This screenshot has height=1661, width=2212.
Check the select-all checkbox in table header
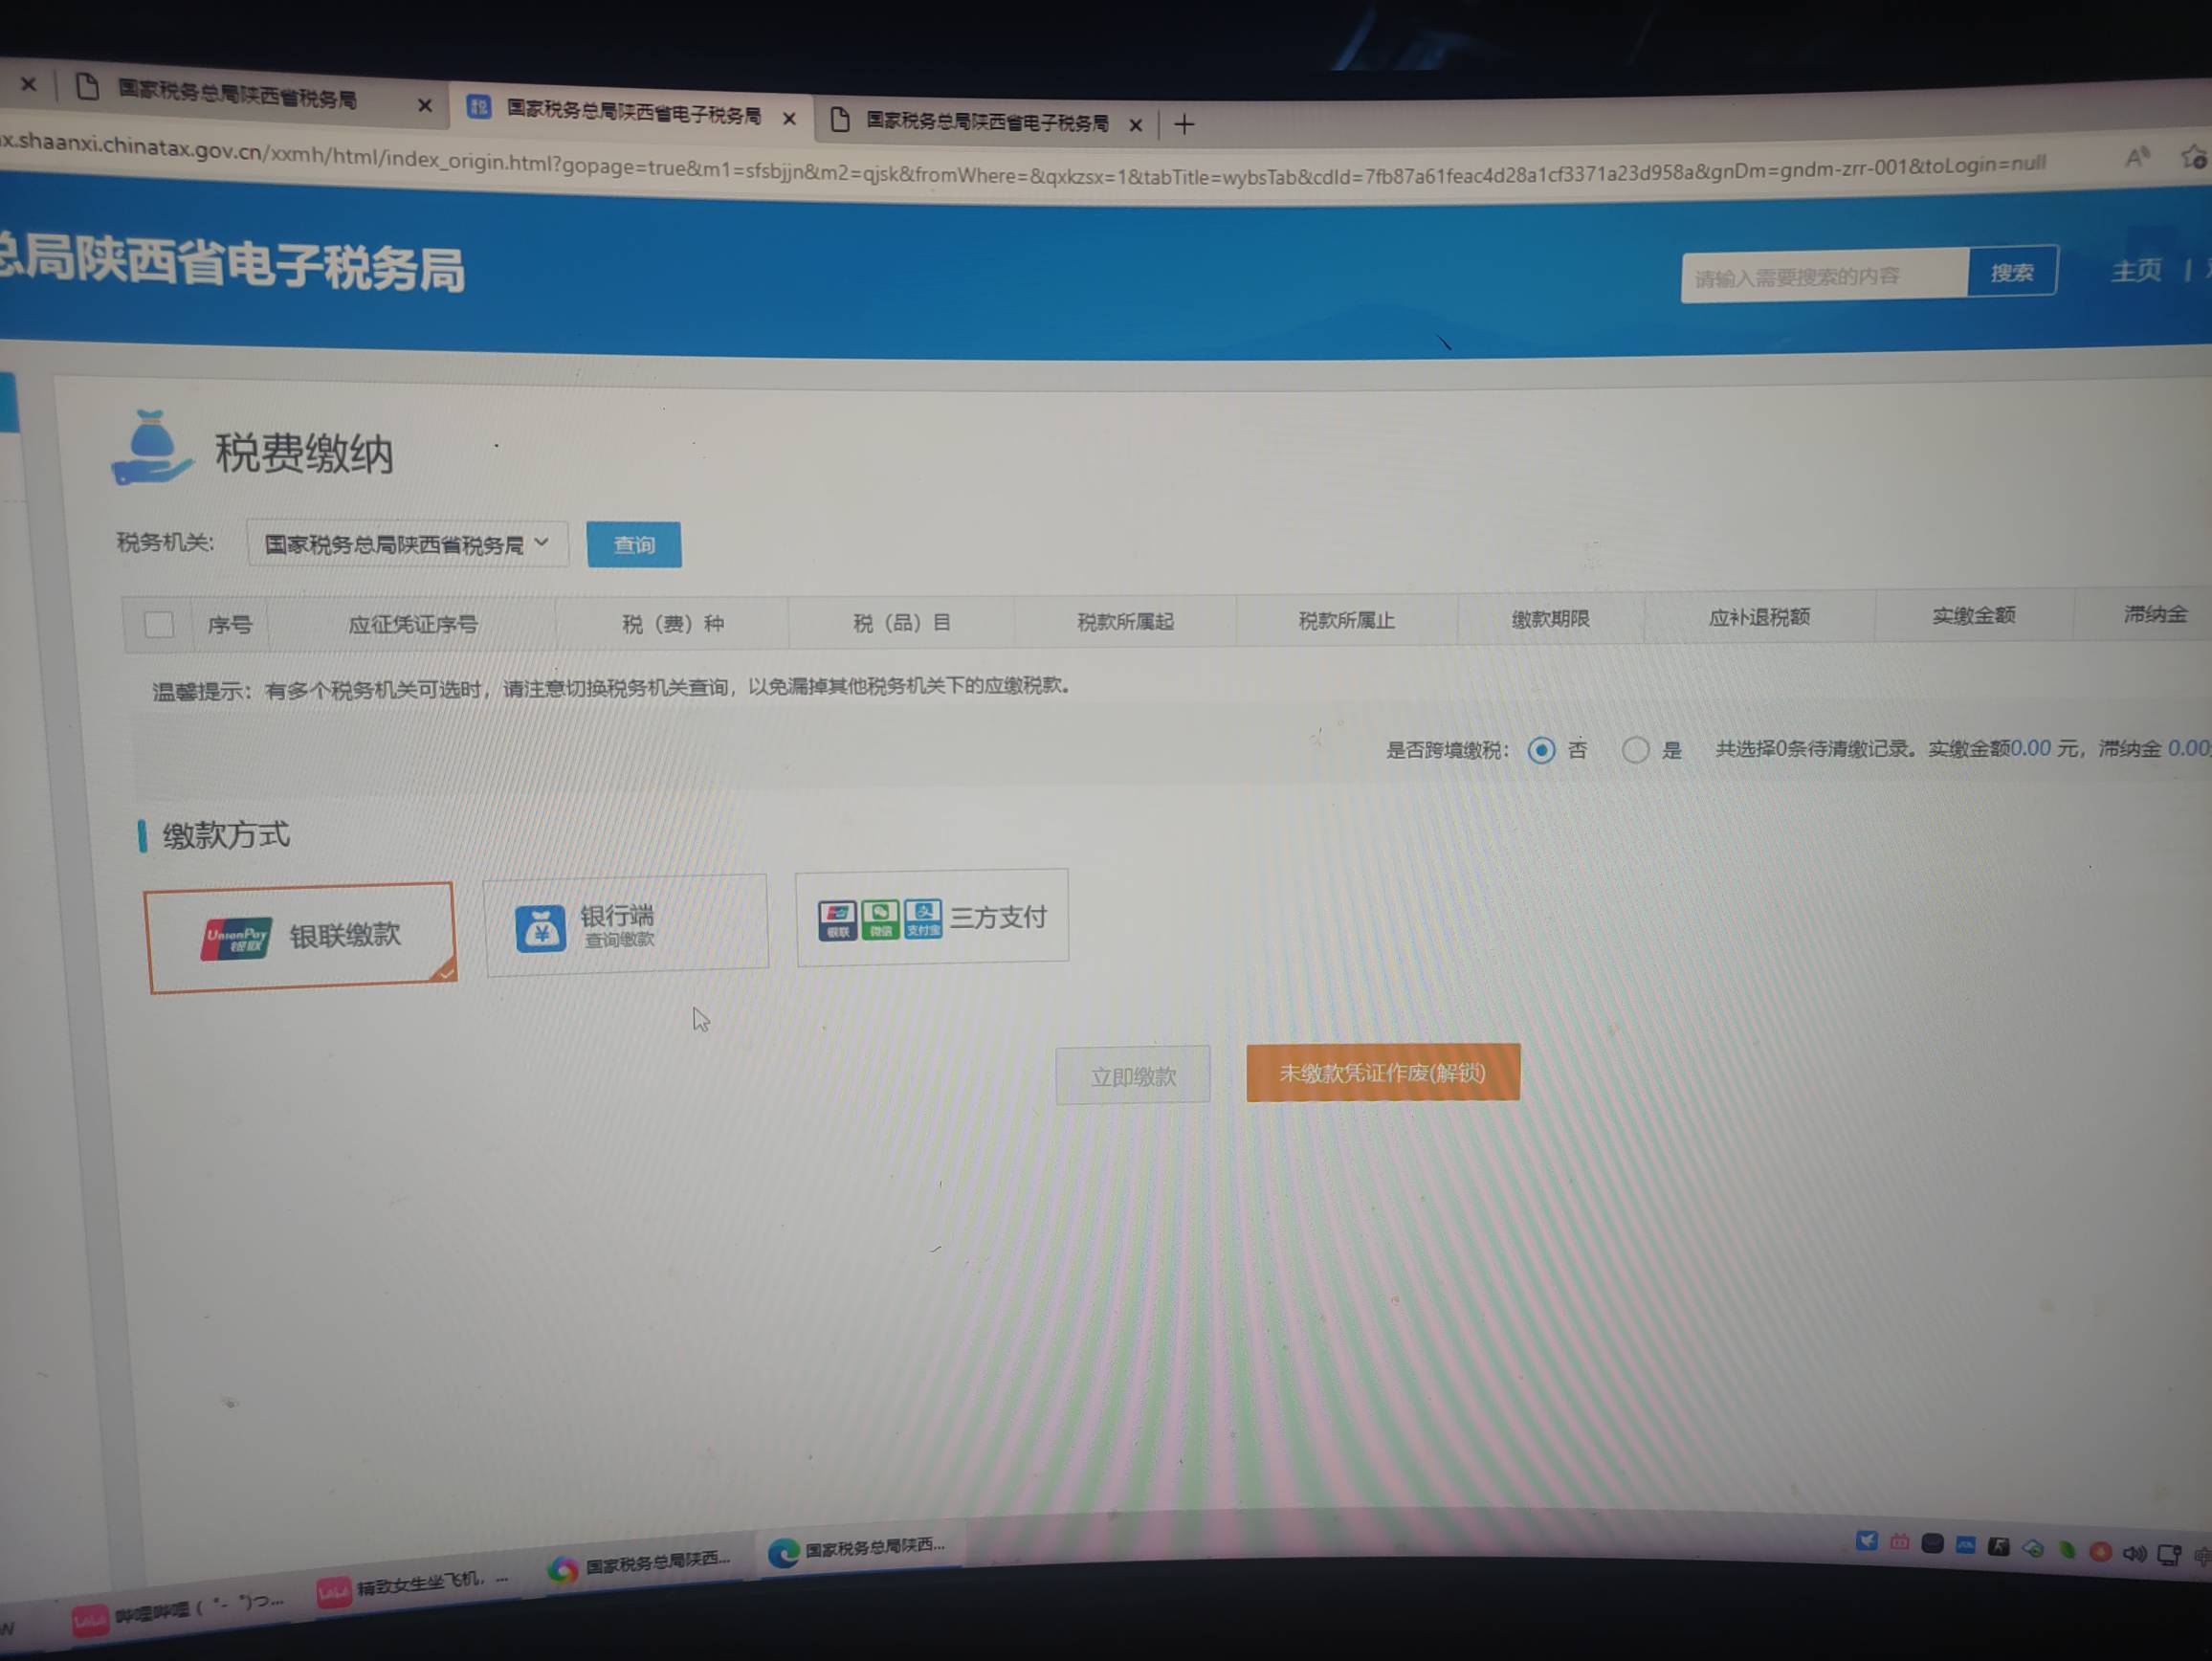click(x=159, y=623)
